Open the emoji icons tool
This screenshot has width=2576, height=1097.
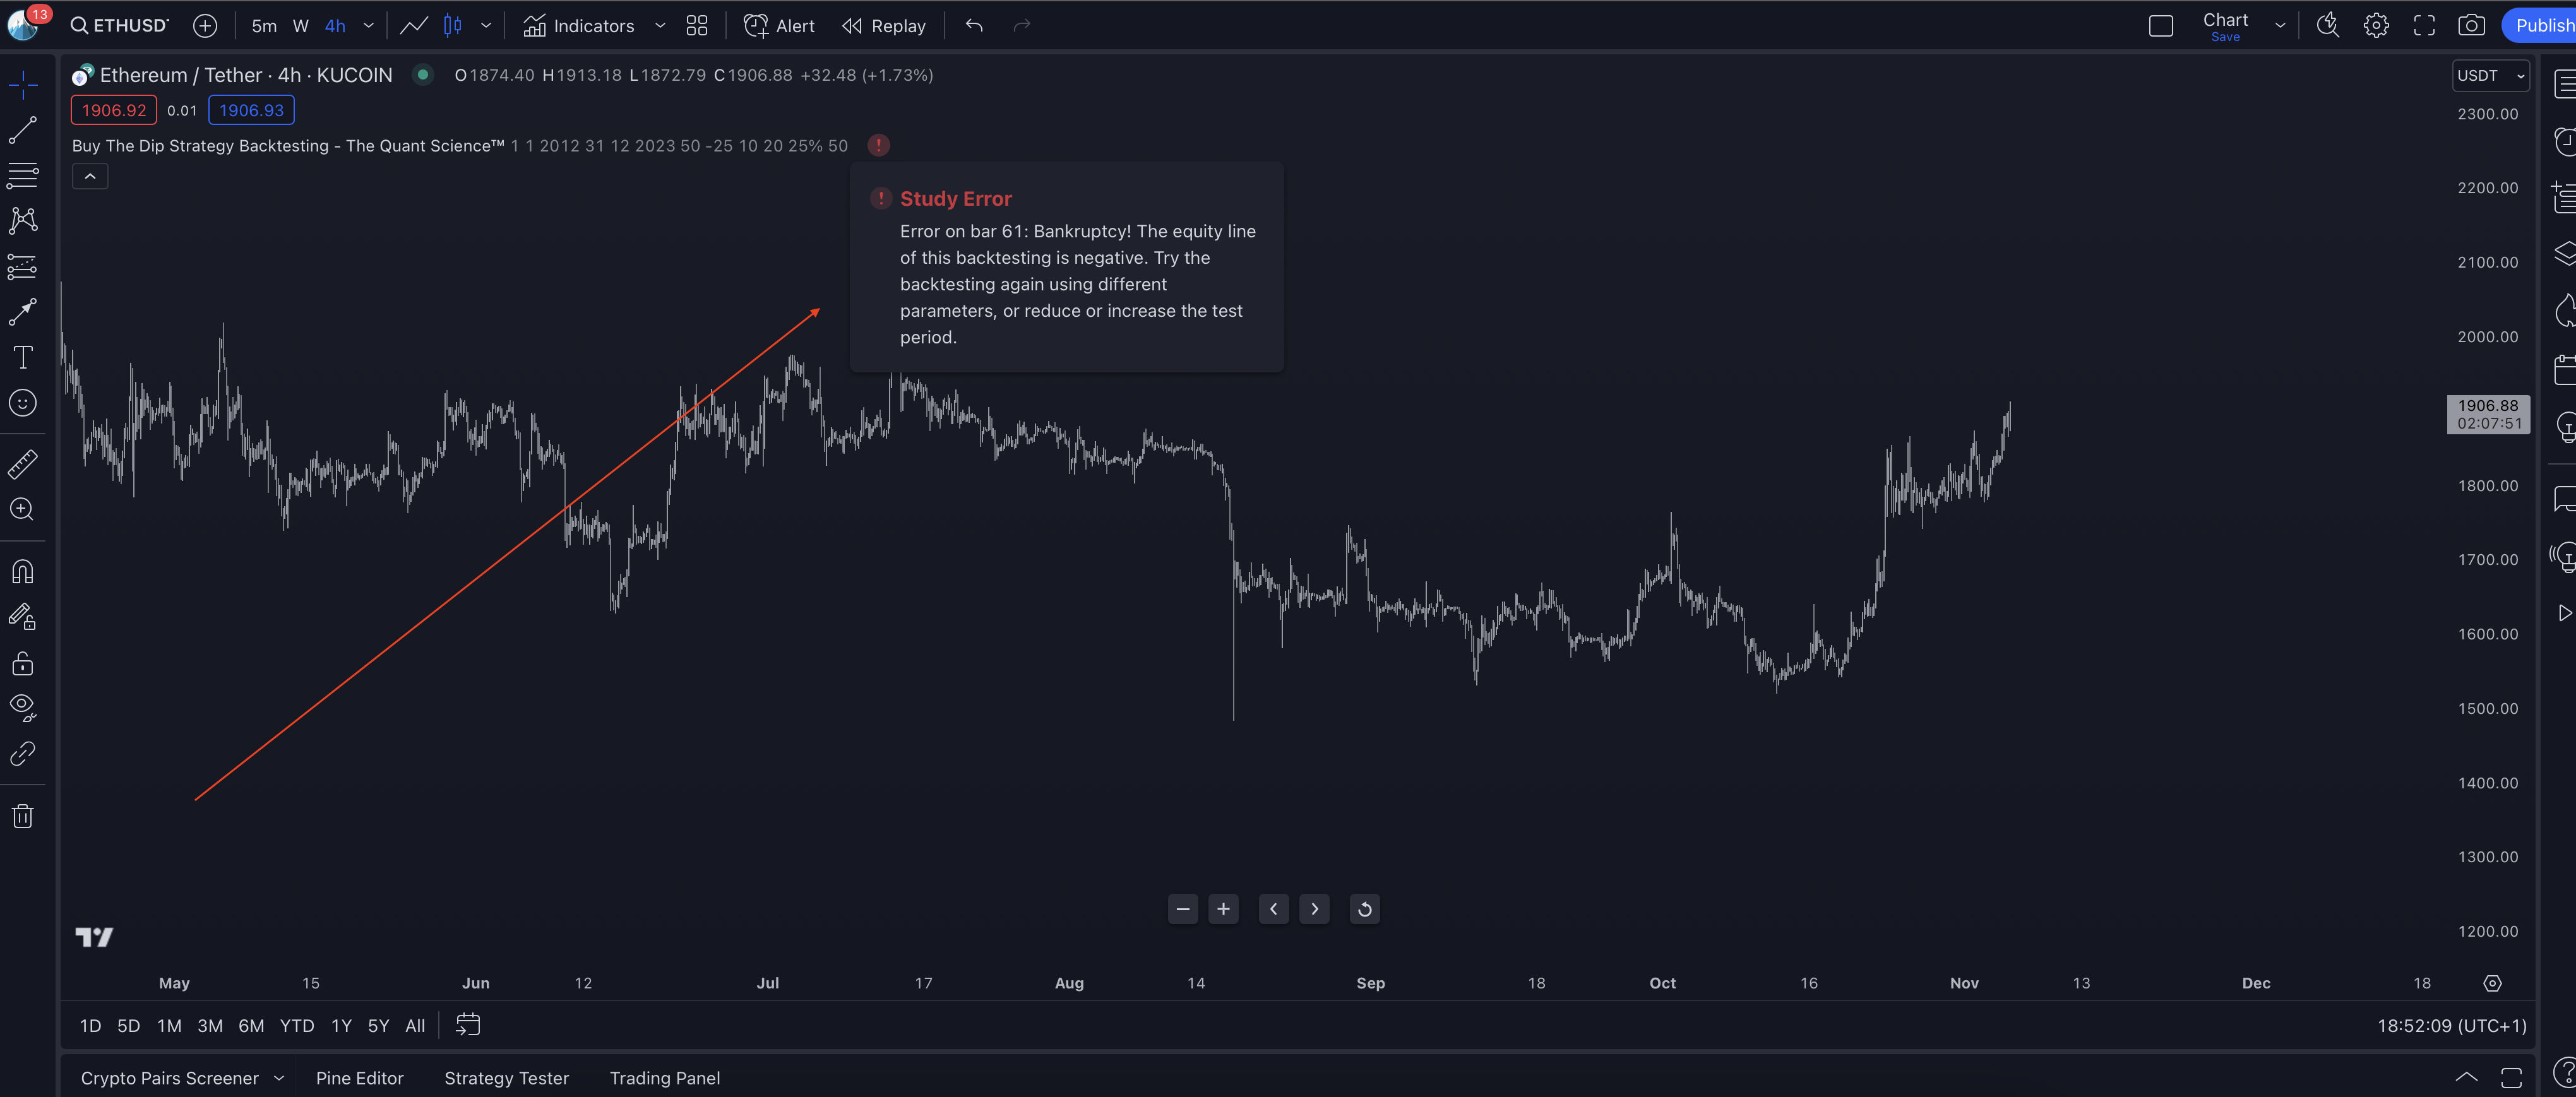click(x=22, y=403)
